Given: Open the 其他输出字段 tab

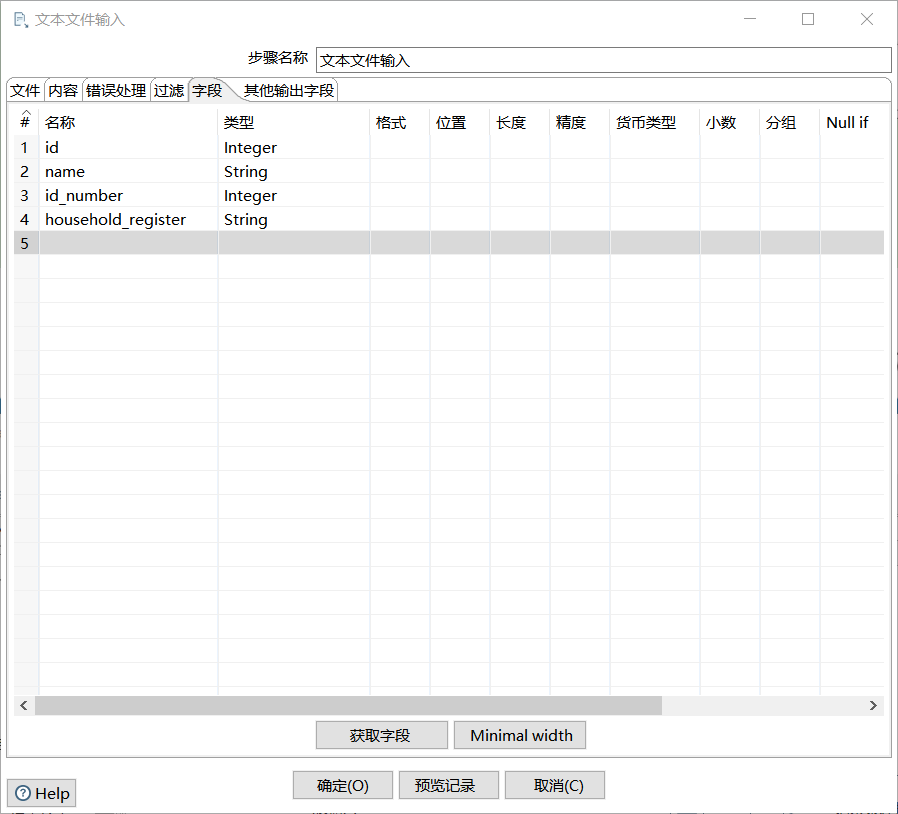Looking at the screenshot, I should 289,91.
